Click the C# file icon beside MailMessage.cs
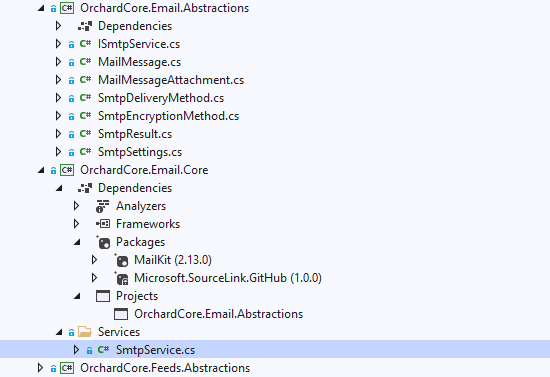This screenshot has height=377, width=550. [x=85, y=62]
